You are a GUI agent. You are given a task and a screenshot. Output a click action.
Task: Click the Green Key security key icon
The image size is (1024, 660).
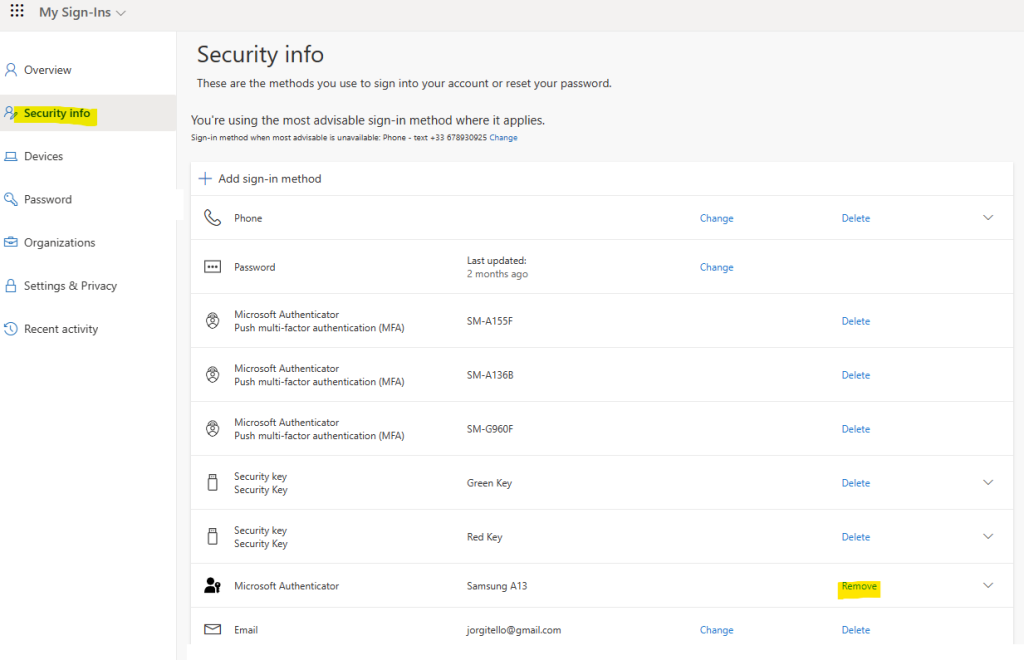pos(212,482)
